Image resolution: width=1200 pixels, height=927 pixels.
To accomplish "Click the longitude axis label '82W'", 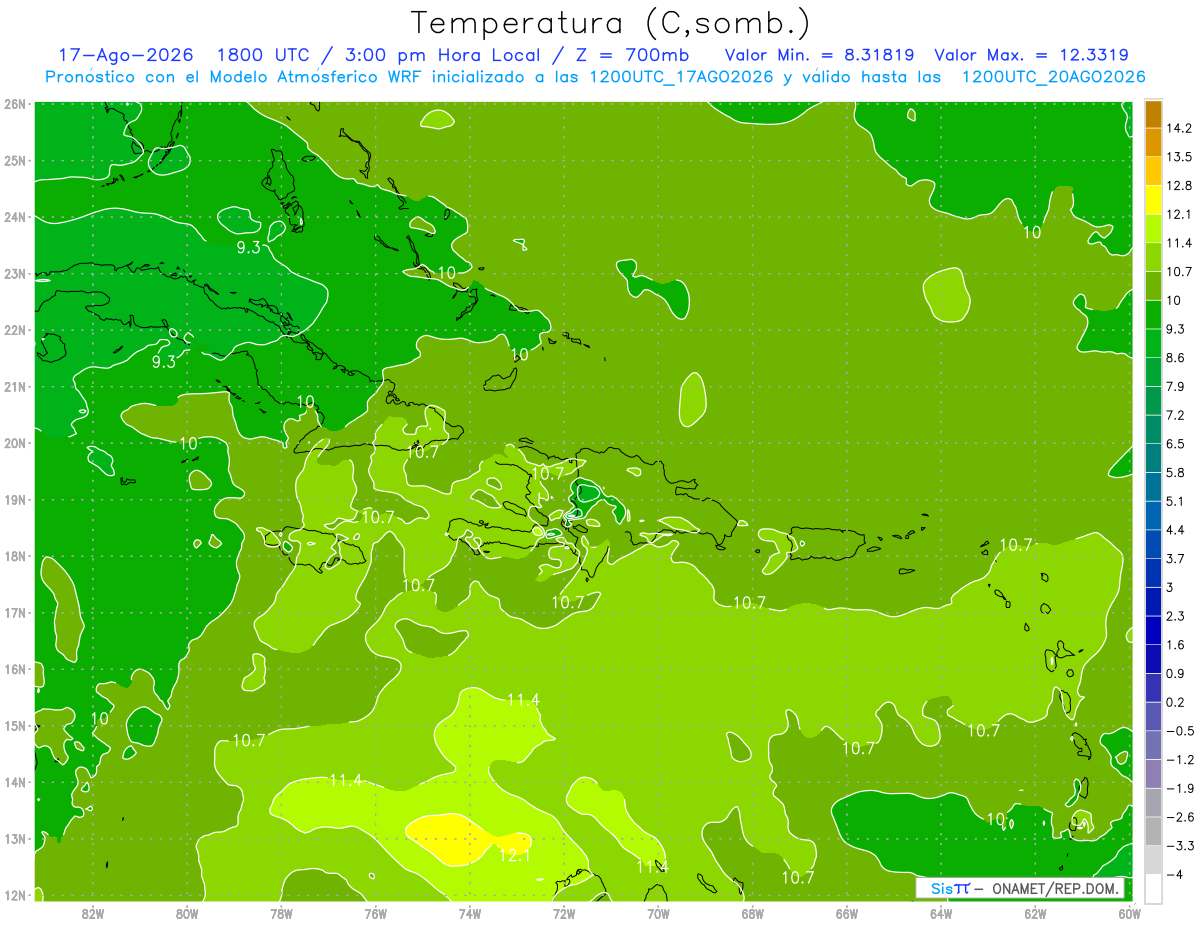I will (92, 912).
